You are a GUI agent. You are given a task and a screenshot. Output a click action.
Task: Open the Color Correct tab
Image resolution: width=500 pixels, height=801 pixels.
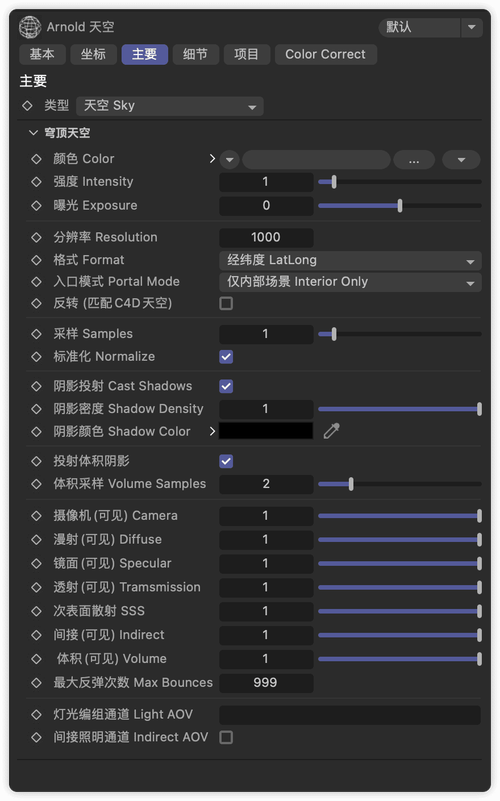click(x=326, y=54)
